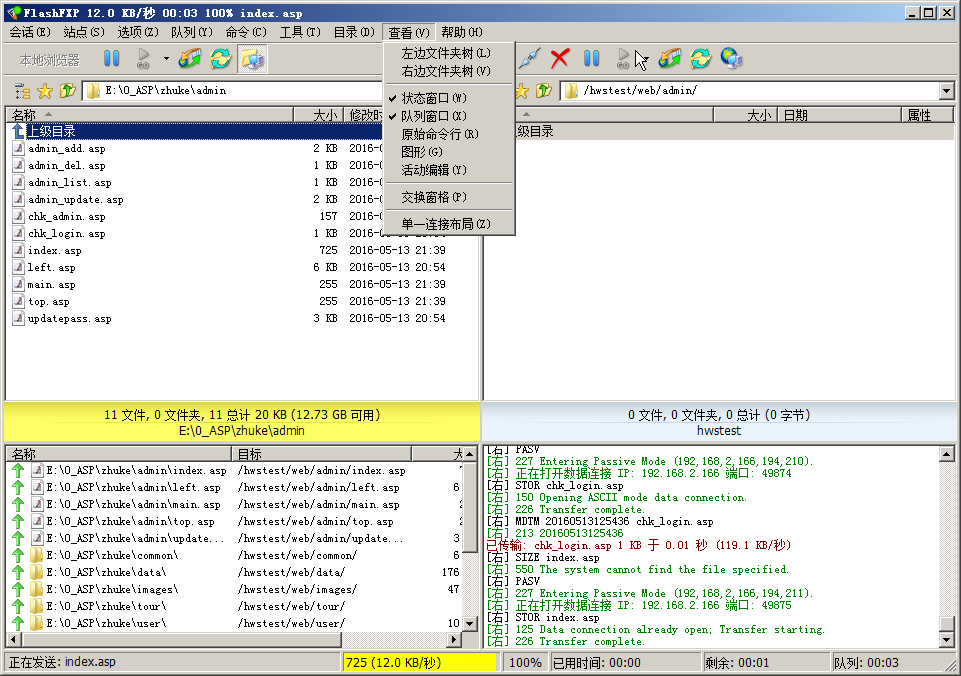Click the globe browser-switch icon in right toolbar
The height and width of the screenshot is (676, 961).
click(x=731, y=59)
